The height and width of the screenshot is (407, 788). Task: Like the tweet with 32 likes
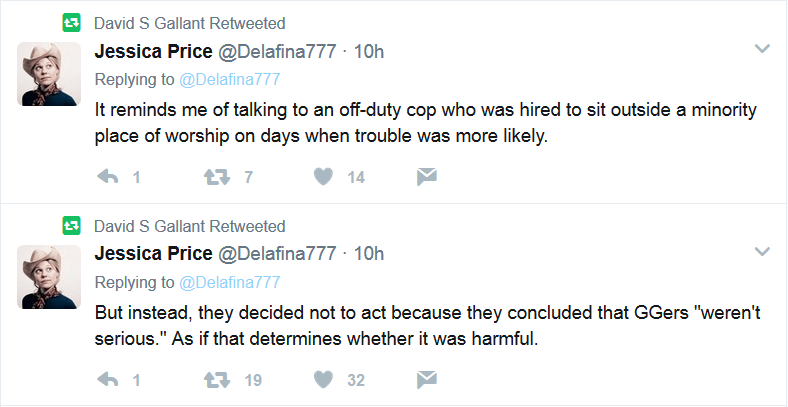[x=323, y=380]
